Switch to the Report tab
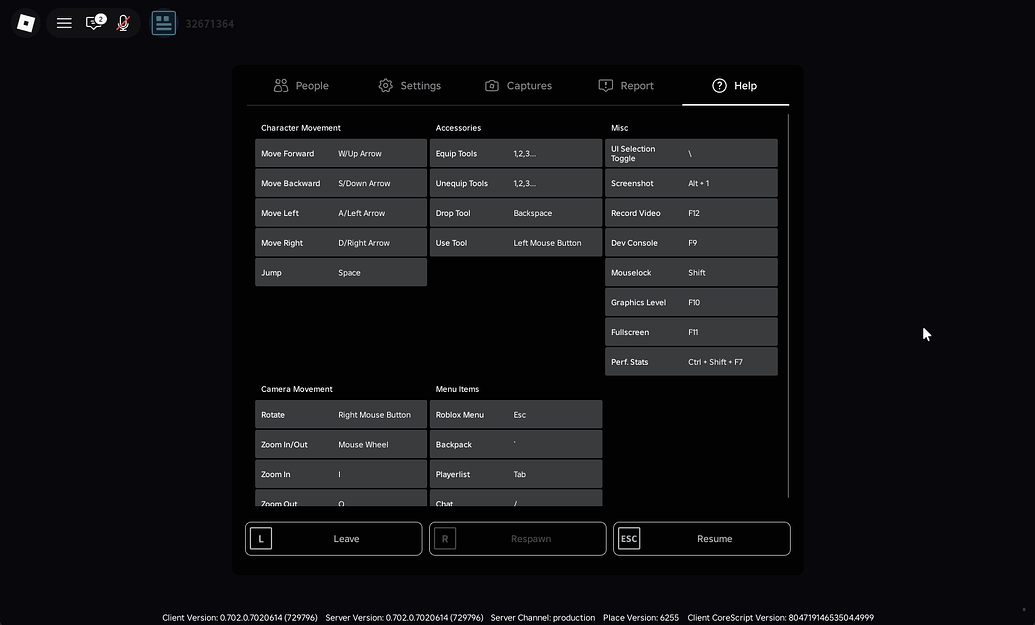The image size is (1035, 625). tap(626, 86)
